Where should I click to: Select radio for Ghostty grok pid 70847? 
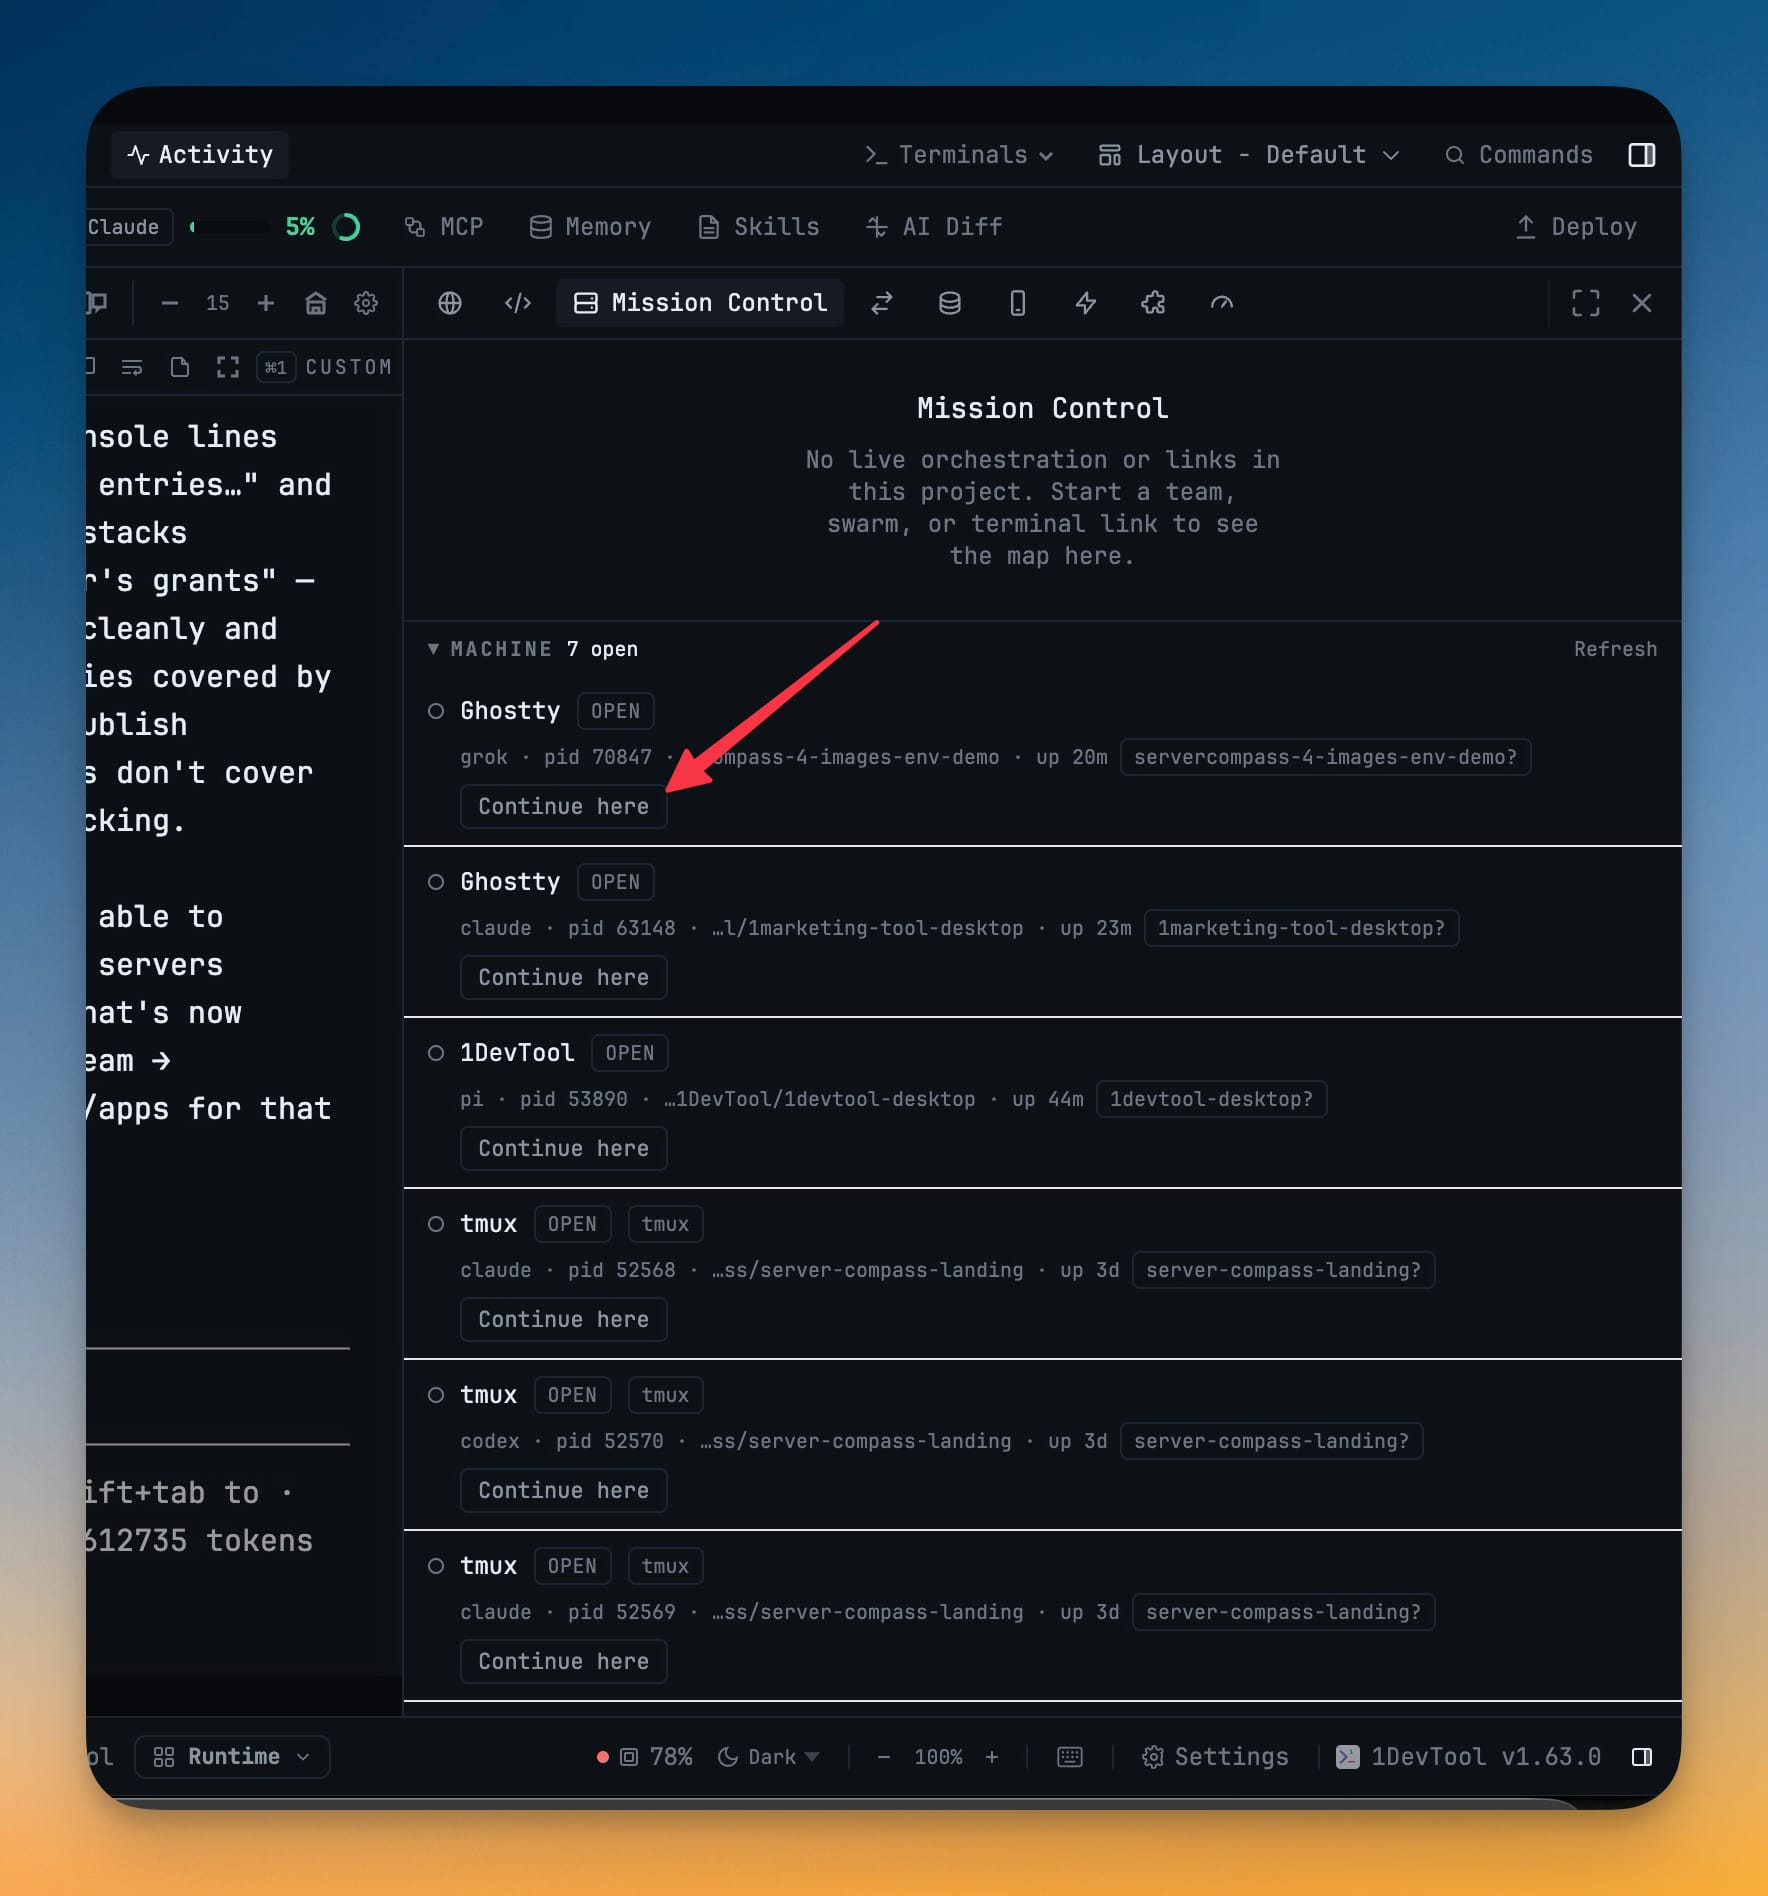436,711
